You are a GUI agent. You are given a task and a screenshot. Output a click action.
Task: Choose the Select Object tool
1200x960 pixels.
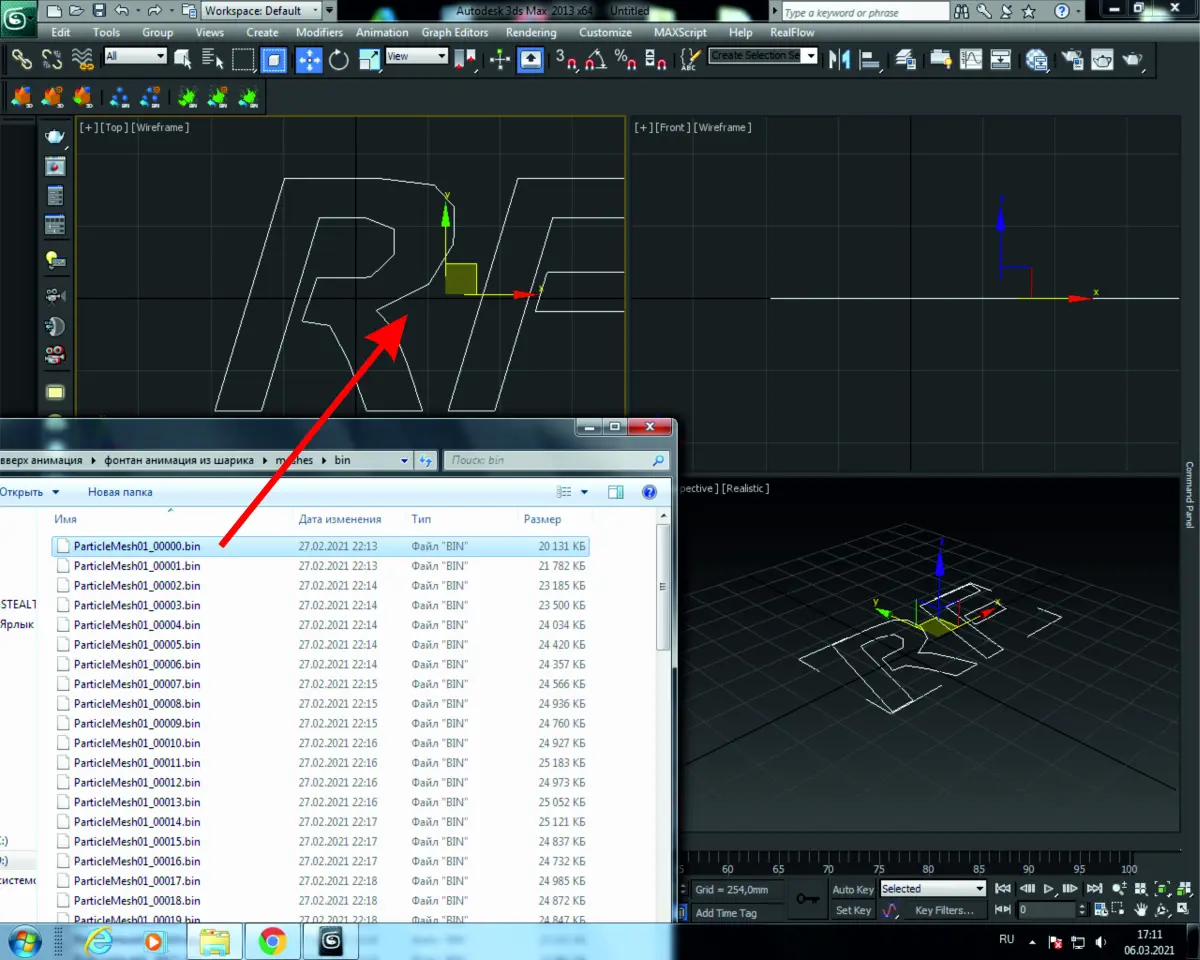tap(183, 59)
